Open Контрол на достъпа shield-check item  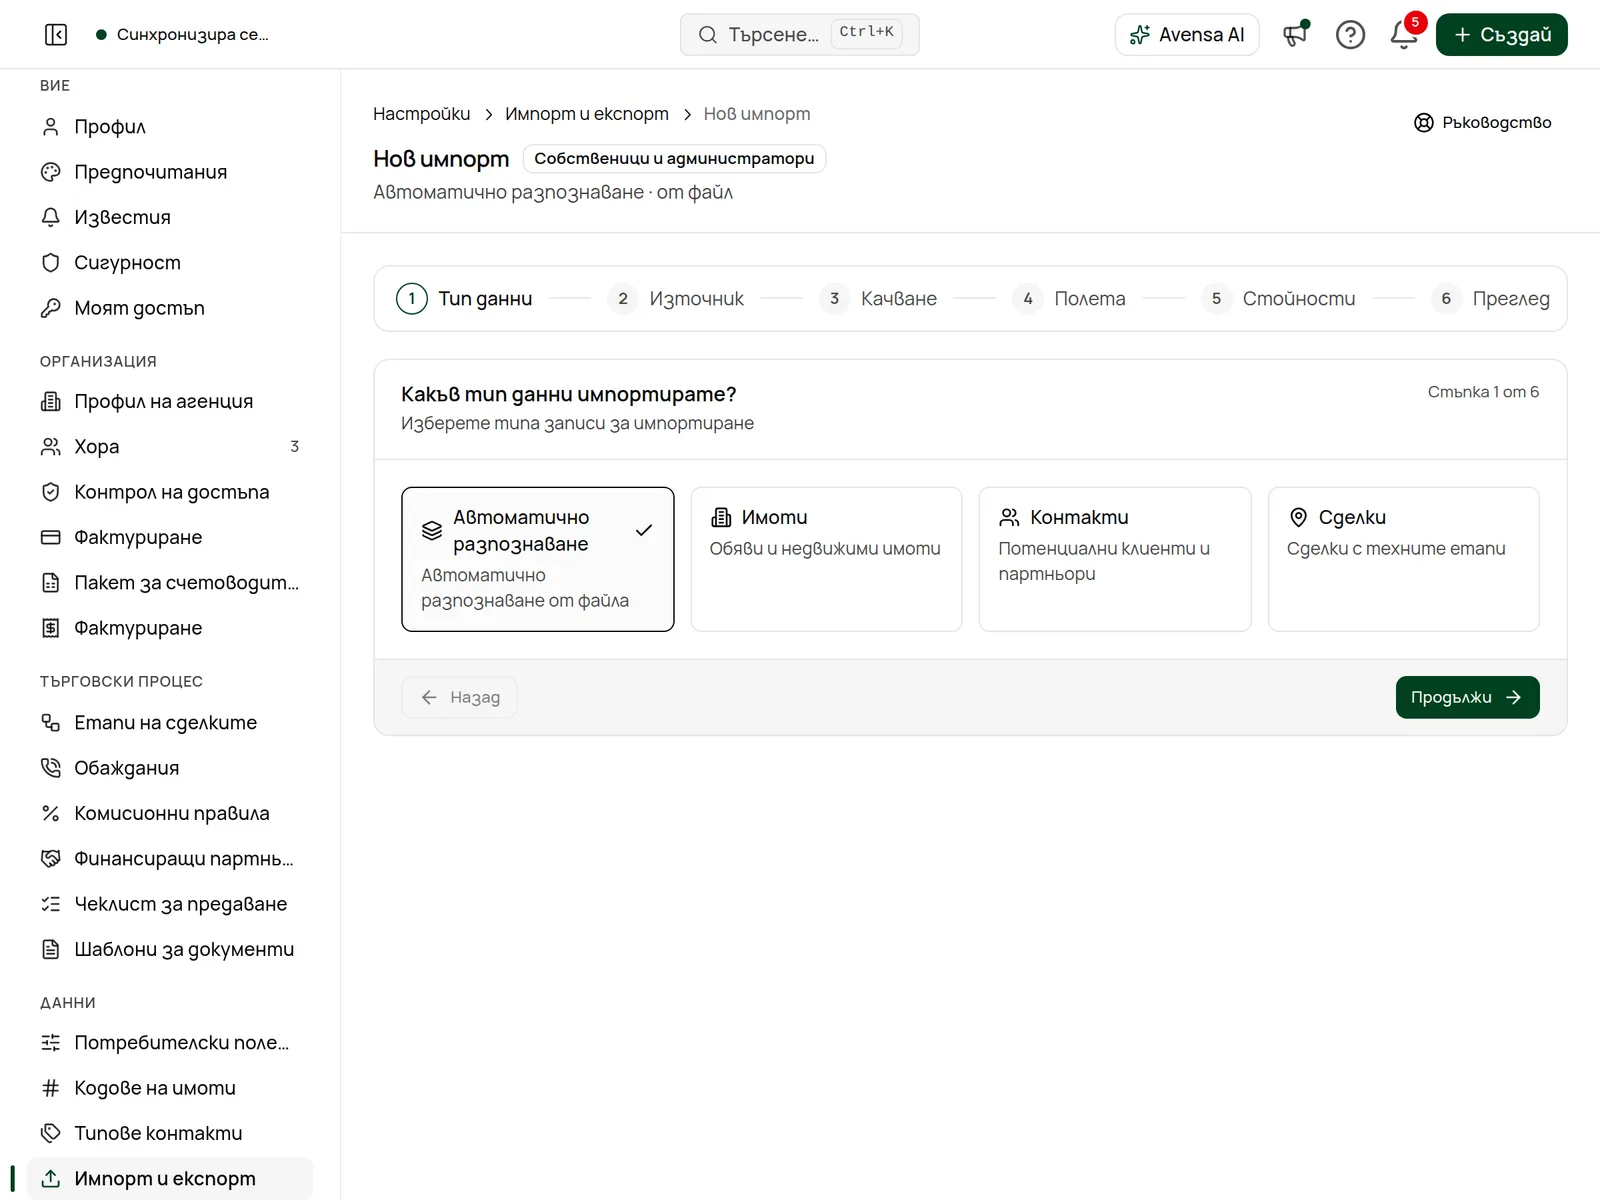(x=170, y=492)
